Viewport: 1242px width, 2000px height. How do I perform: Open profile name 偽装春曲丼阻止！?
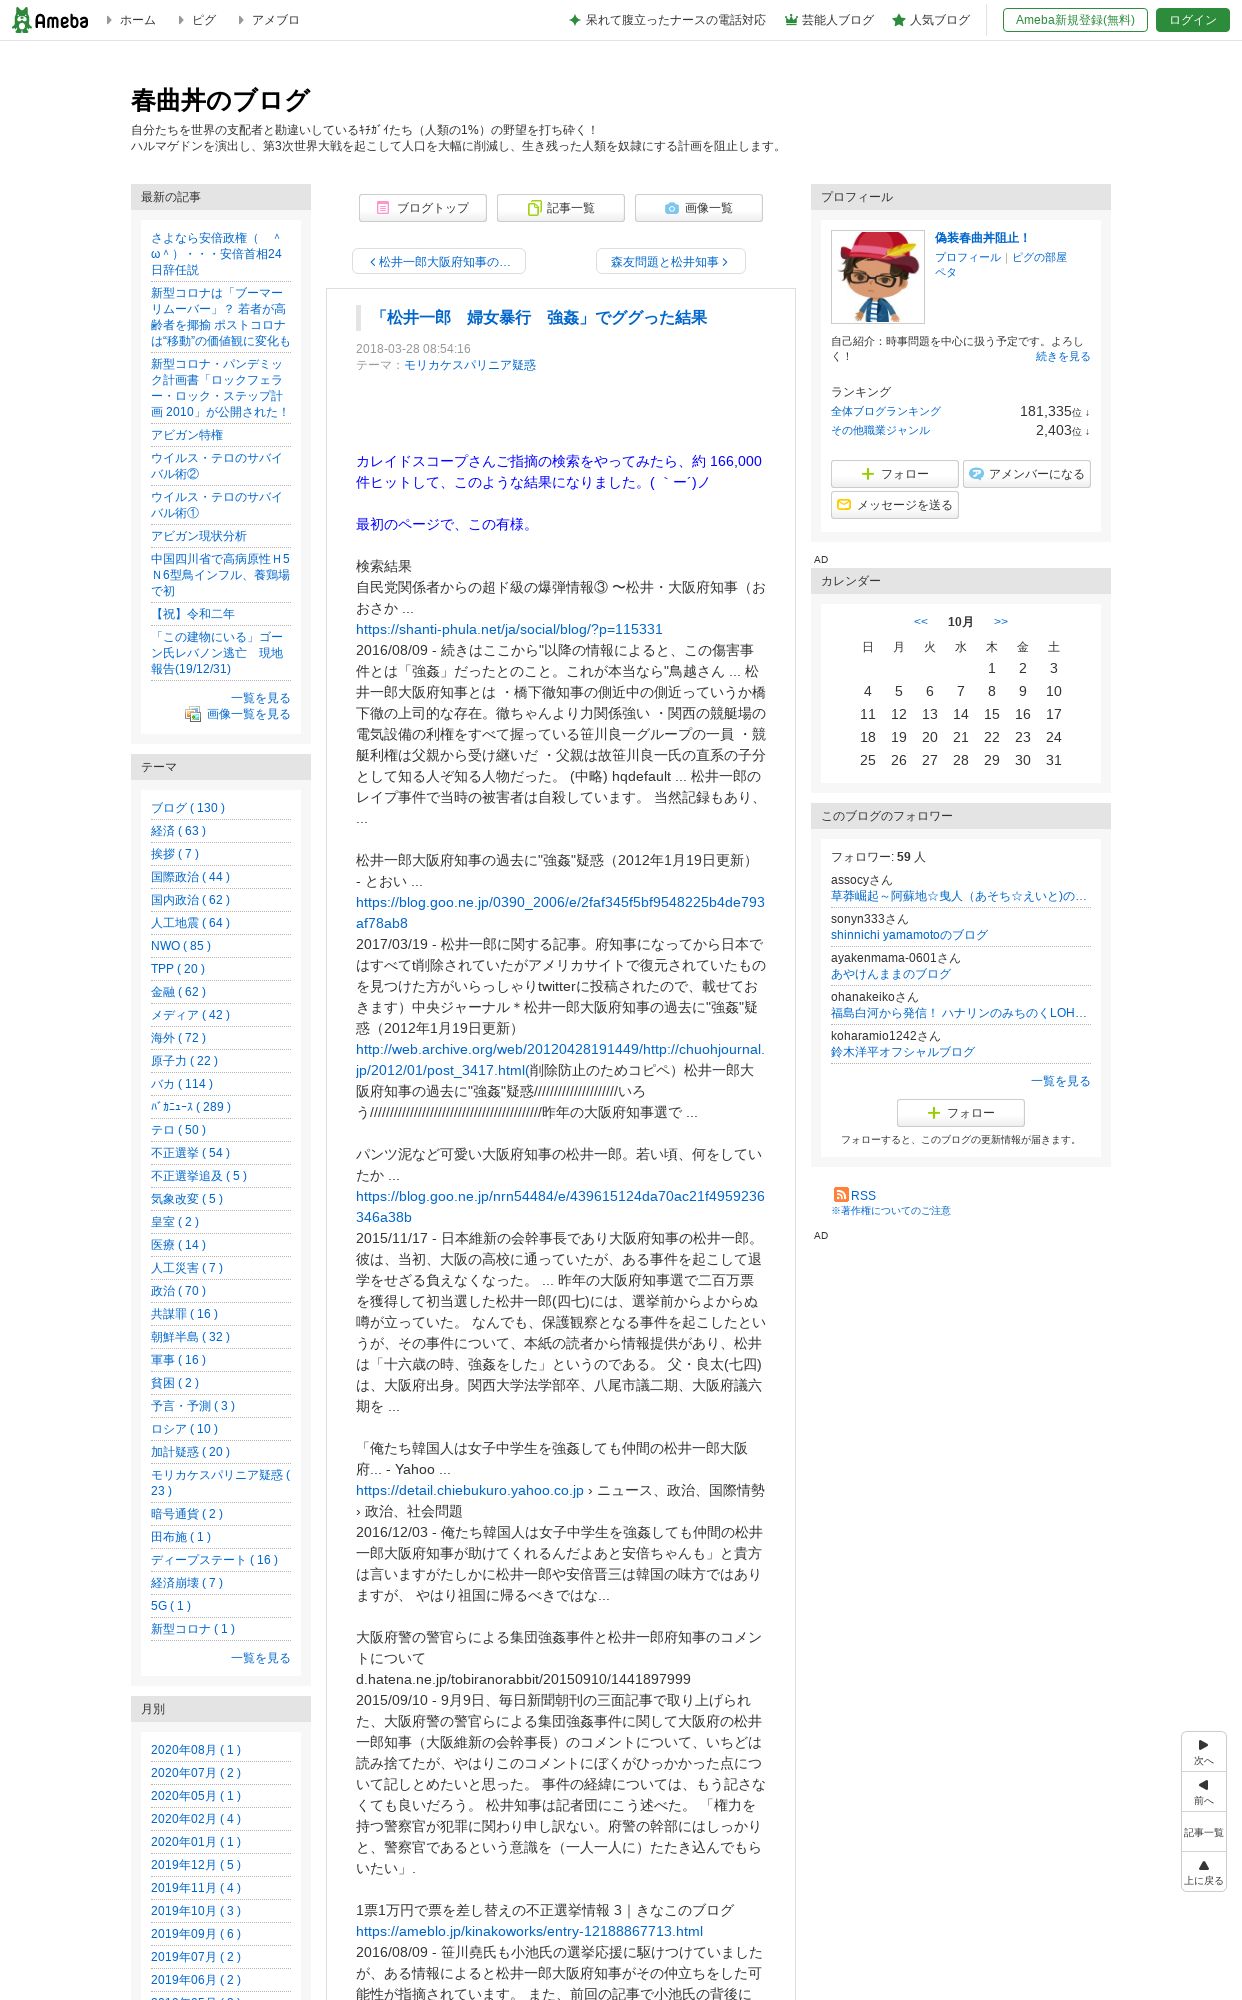[x=982, y=238]
